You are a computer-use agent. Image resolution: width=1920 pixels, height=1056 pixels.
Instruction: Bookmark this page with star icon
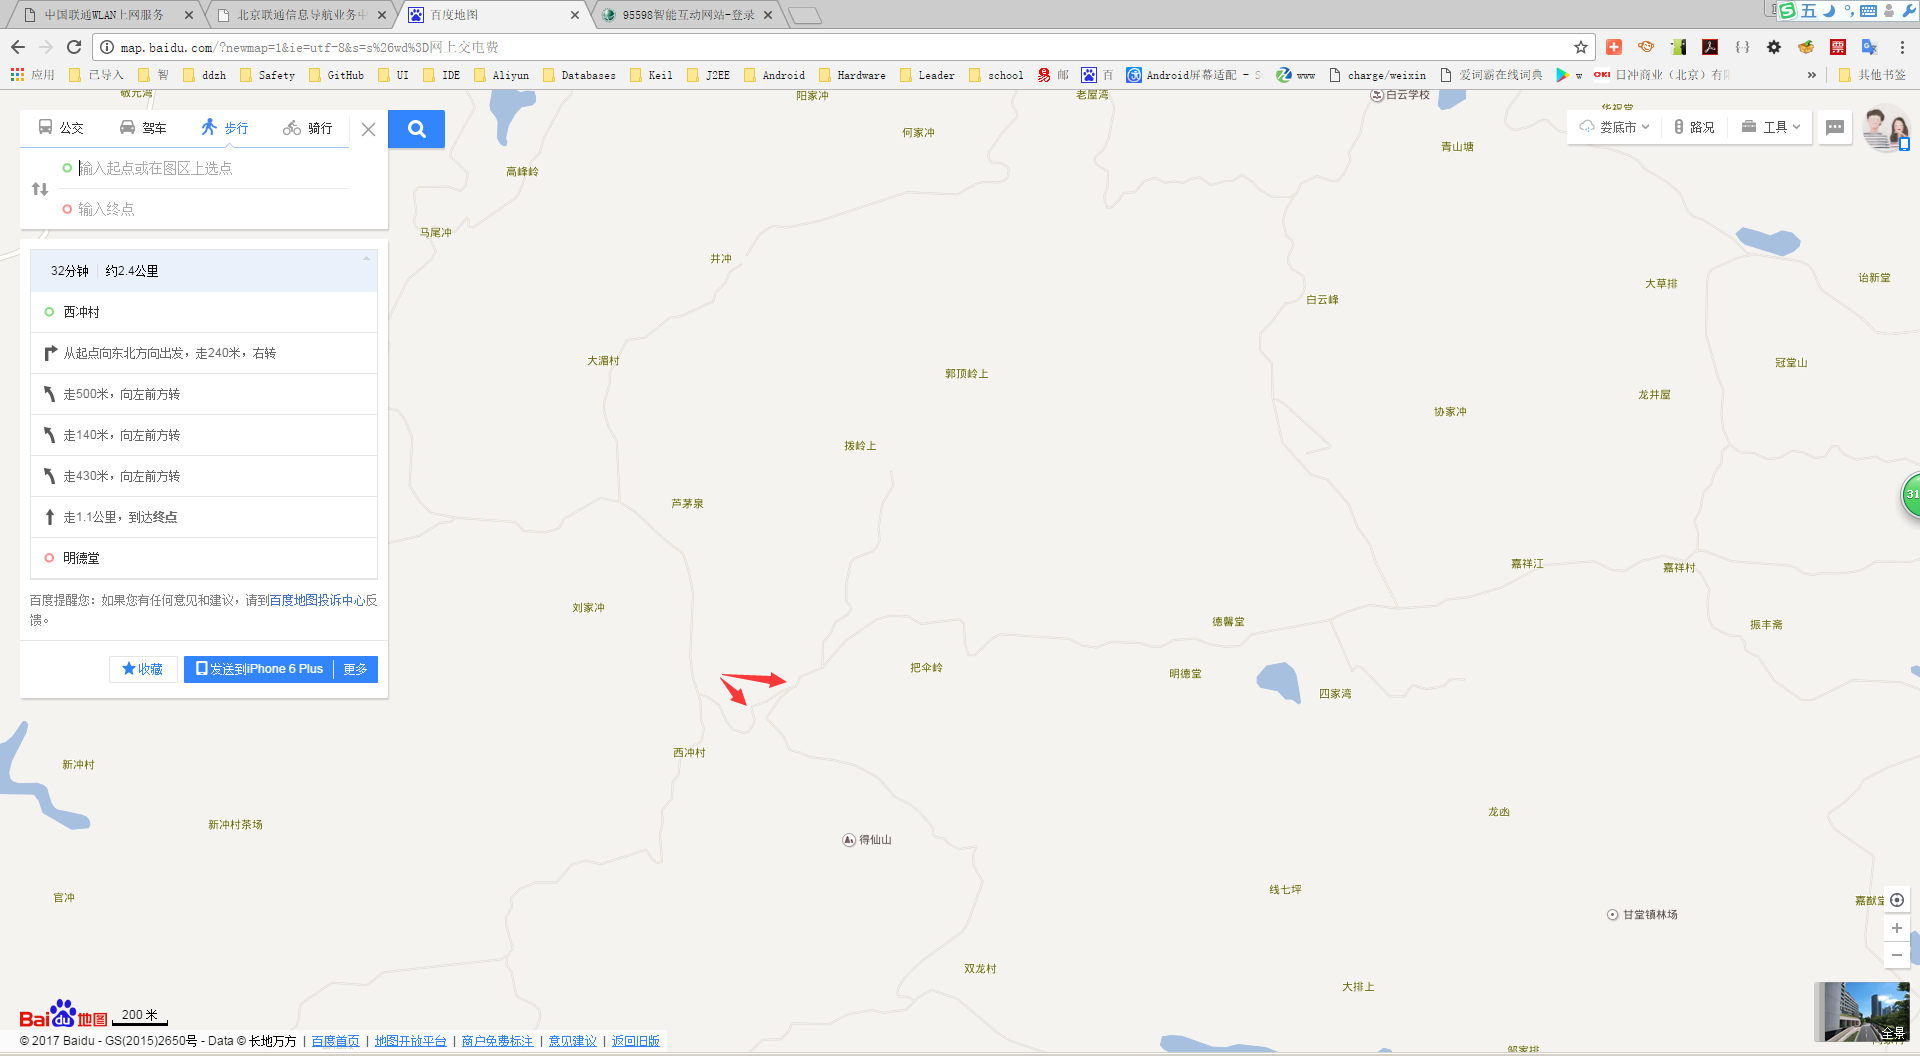[x=1581, y=47]
